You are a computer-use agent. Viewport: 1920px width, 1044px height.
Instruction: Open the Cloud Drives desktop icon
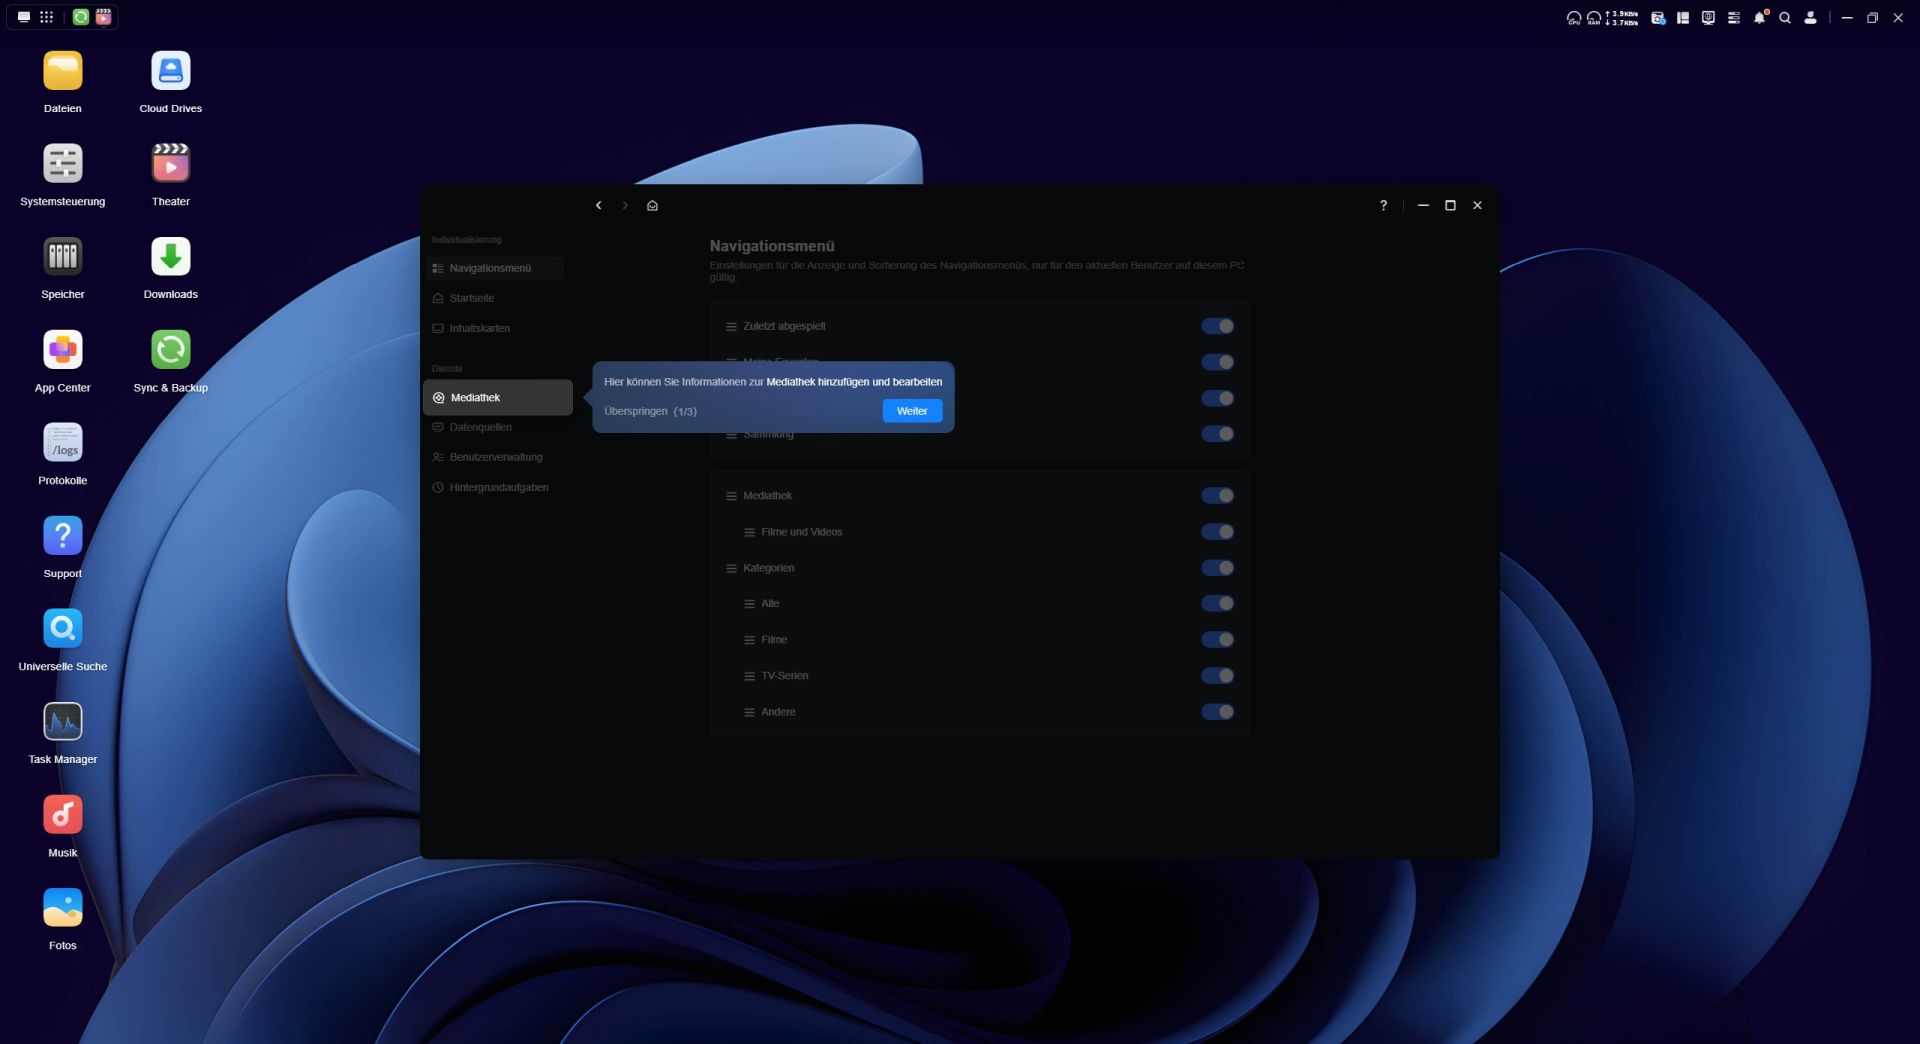tap(170, 71)
